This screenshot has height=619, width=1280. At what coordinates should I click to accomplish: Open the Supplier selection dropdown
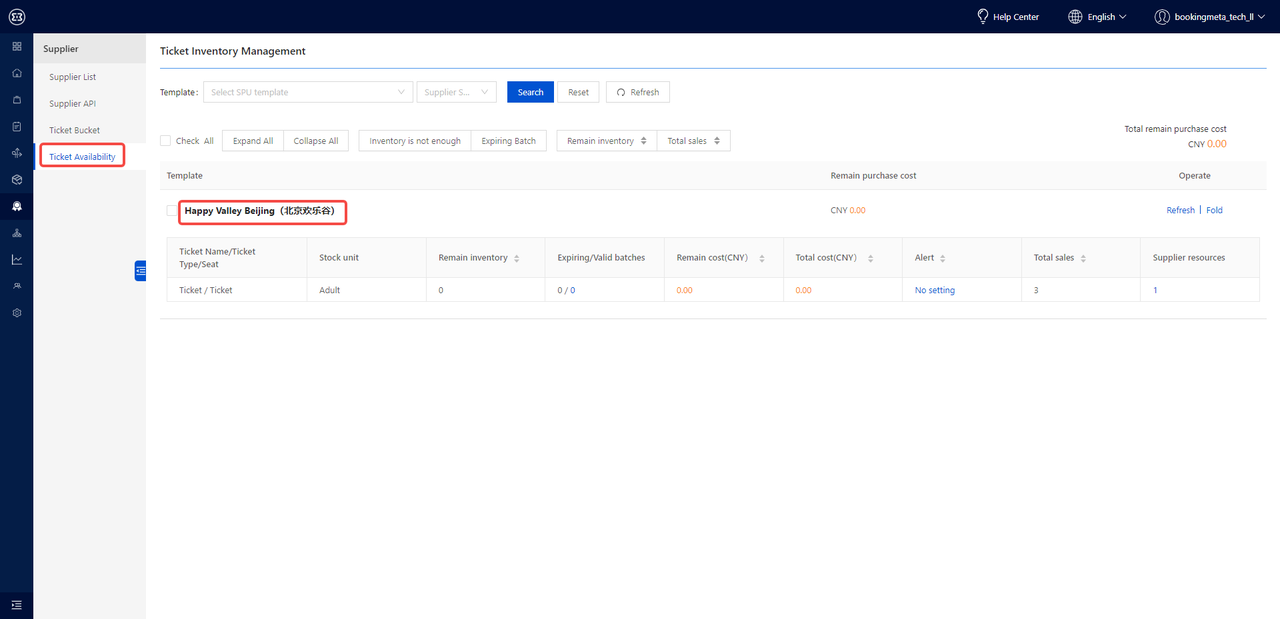click(x=456, y=92)
